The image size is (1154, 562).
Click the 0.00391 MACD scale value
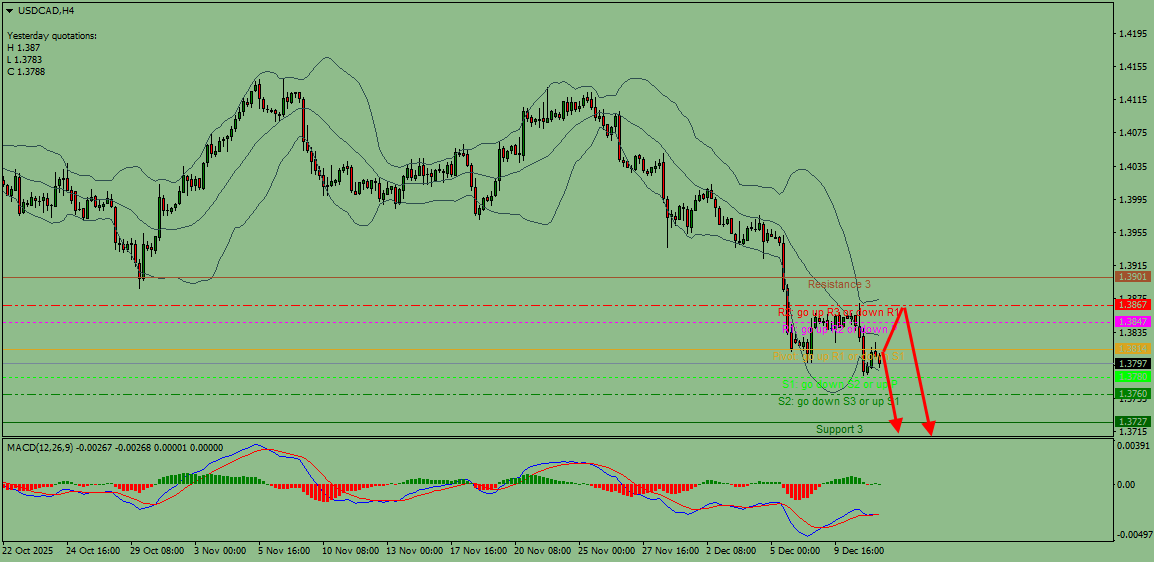(1132, 446)
